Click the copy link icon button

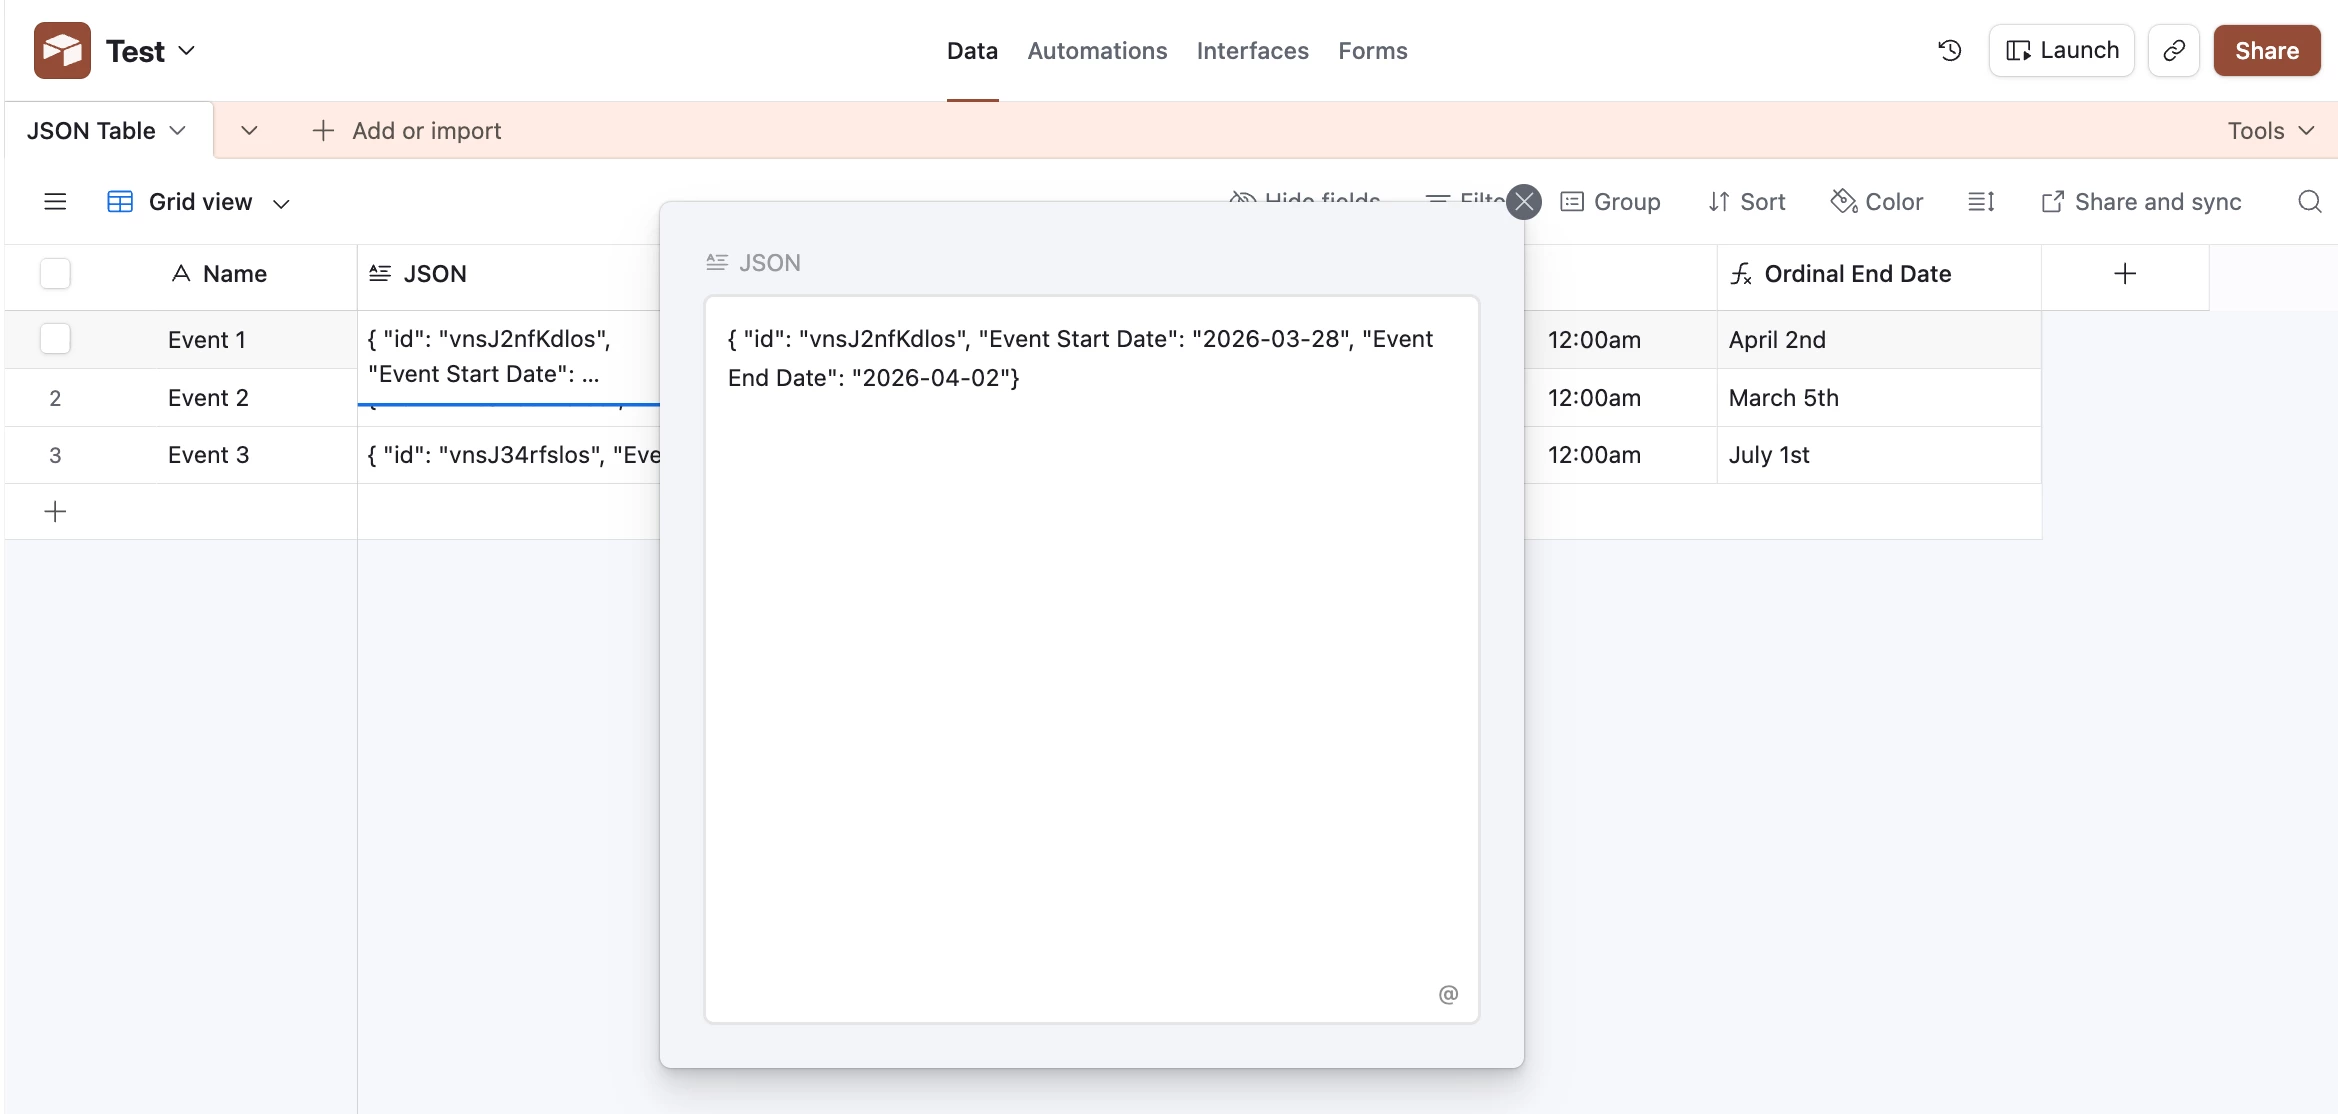coord(2173,51)
